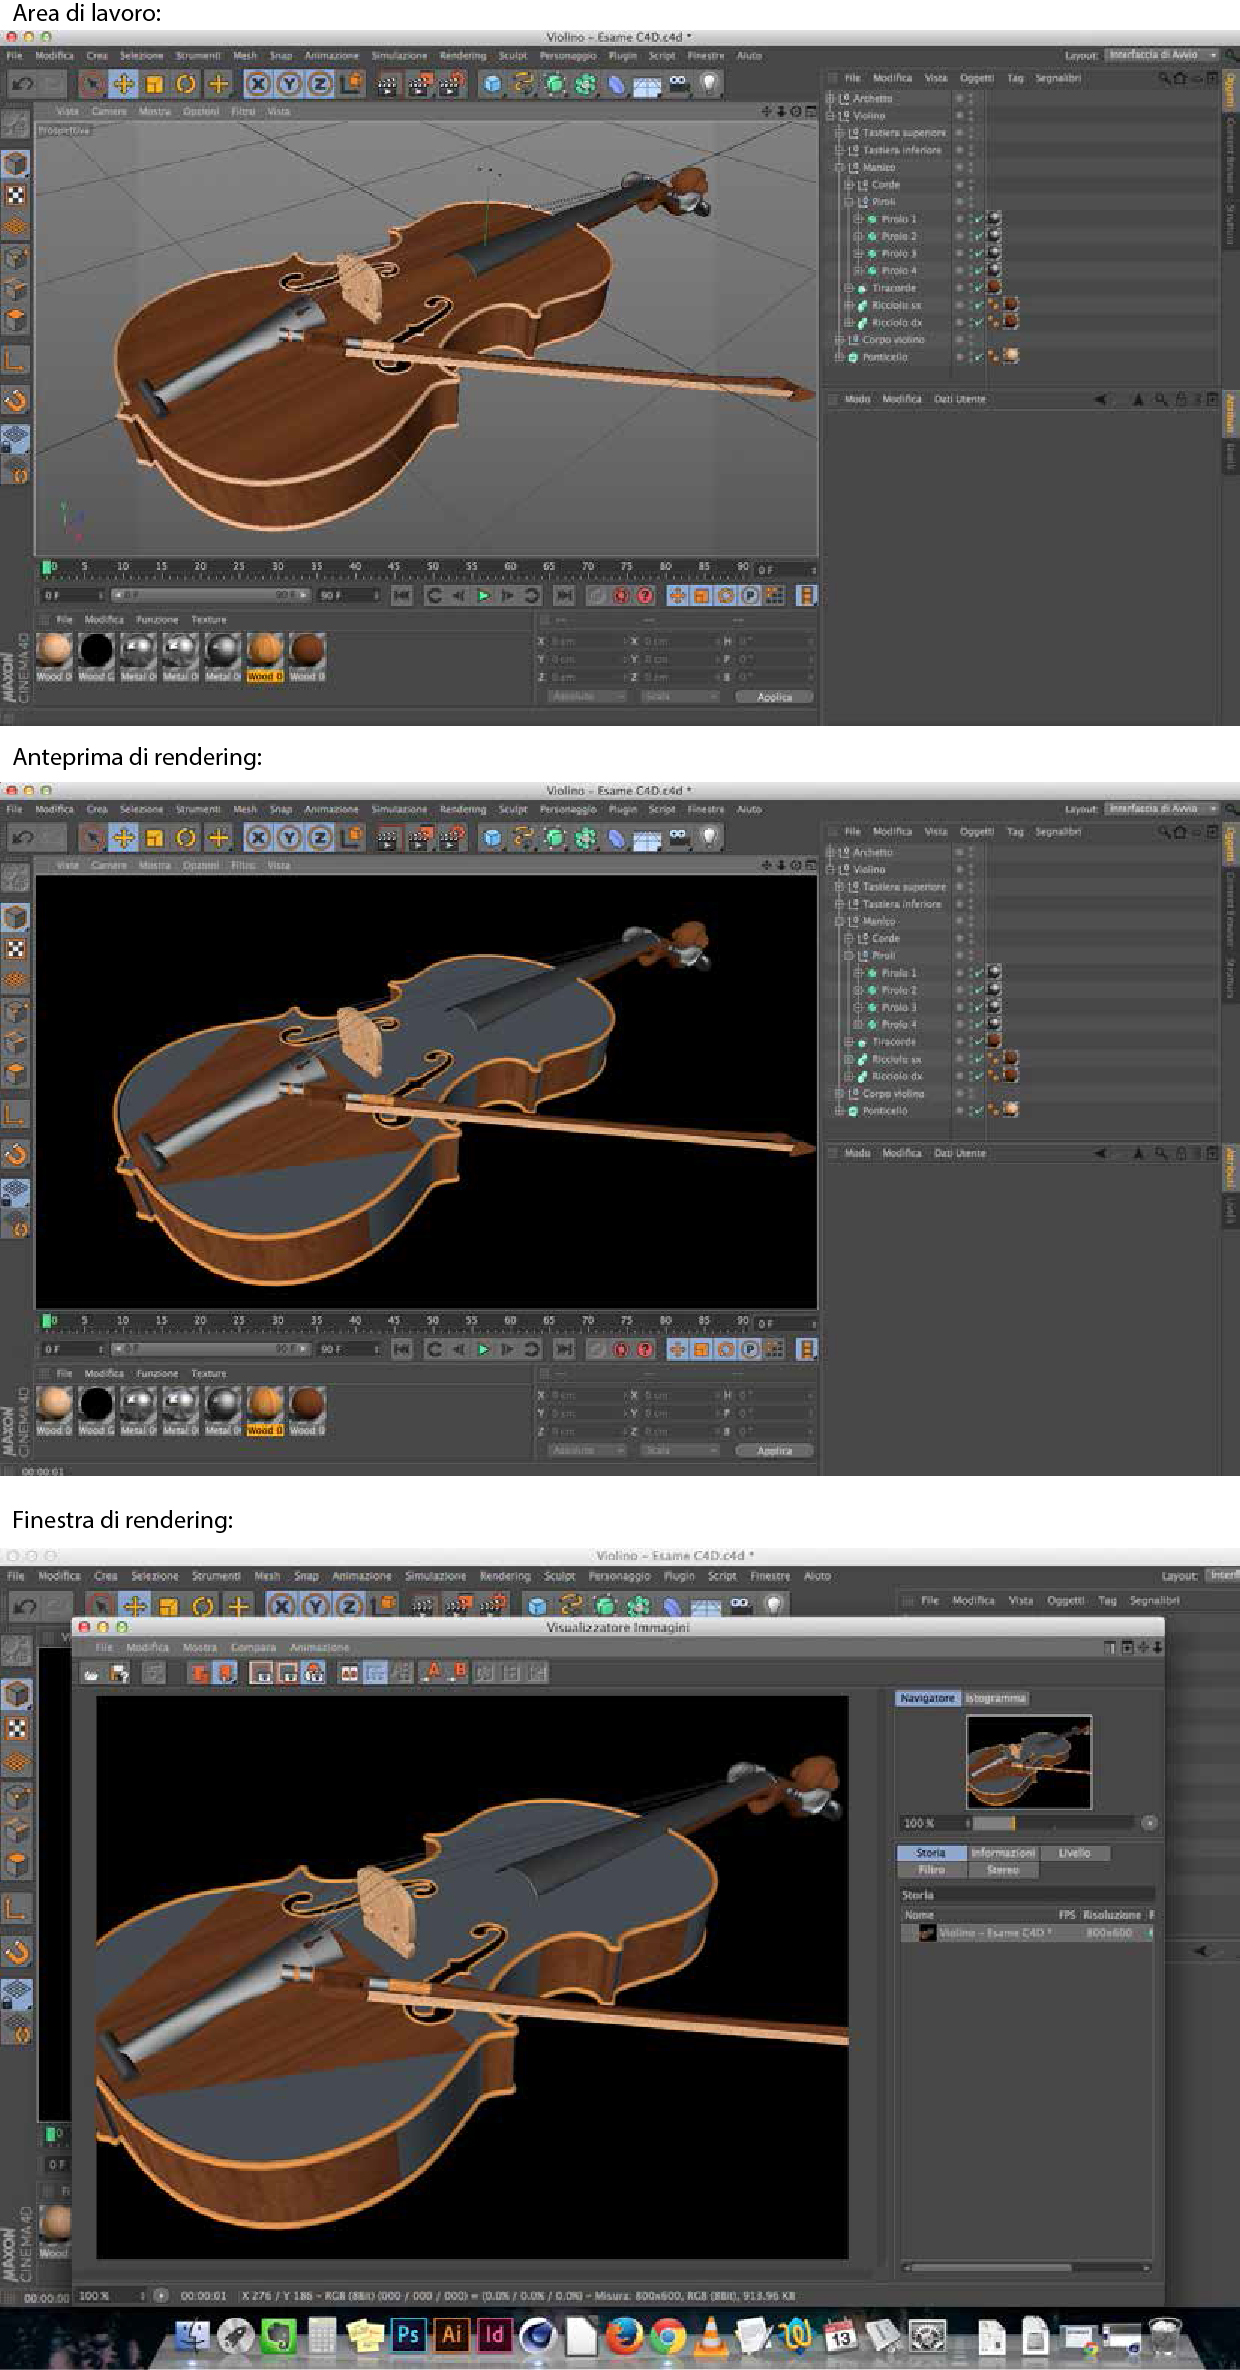
Task: Click Cube primitive icon in Area di lavoro screenshot
Action: coord(492,84)
